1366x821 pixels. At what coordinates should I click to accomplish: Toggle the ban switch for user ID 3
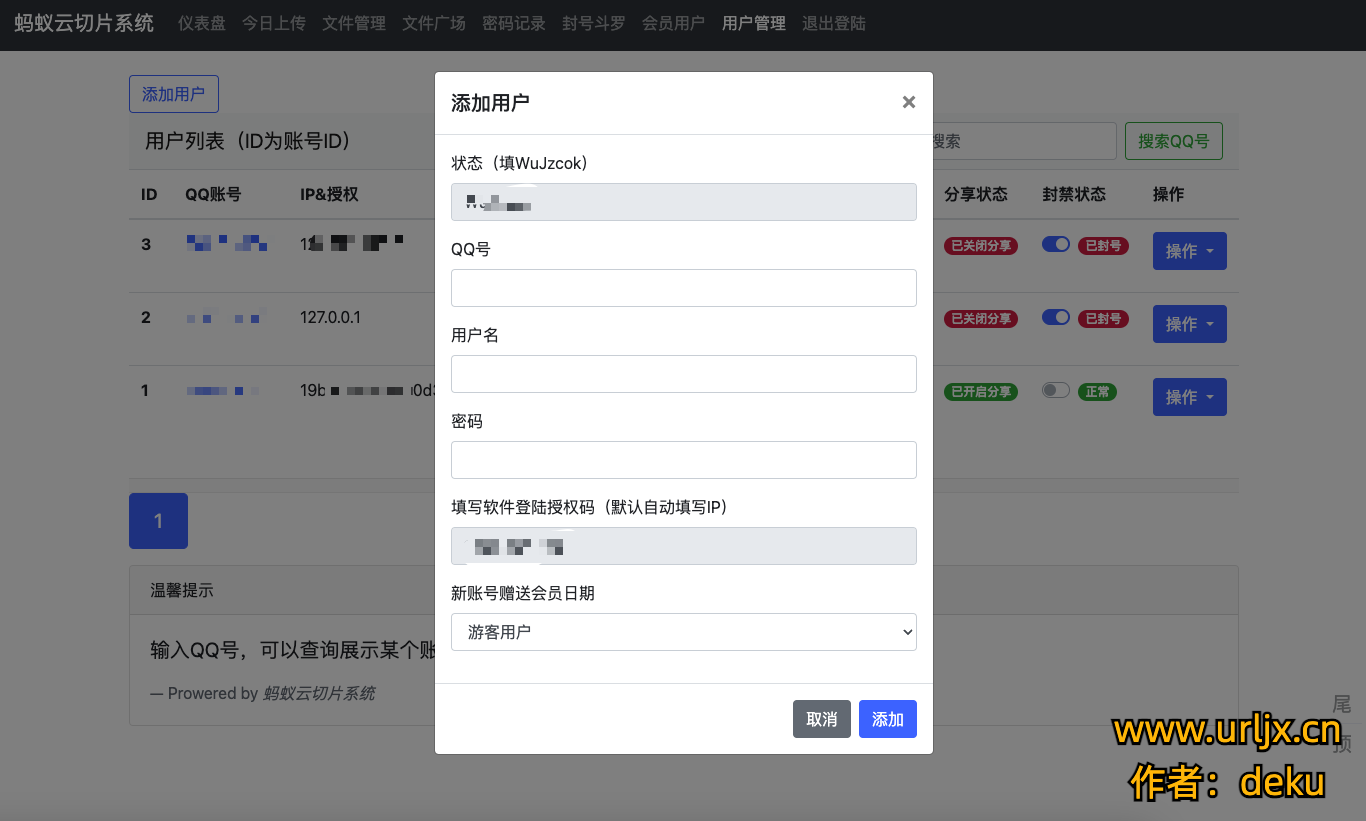click(1056, 244)
